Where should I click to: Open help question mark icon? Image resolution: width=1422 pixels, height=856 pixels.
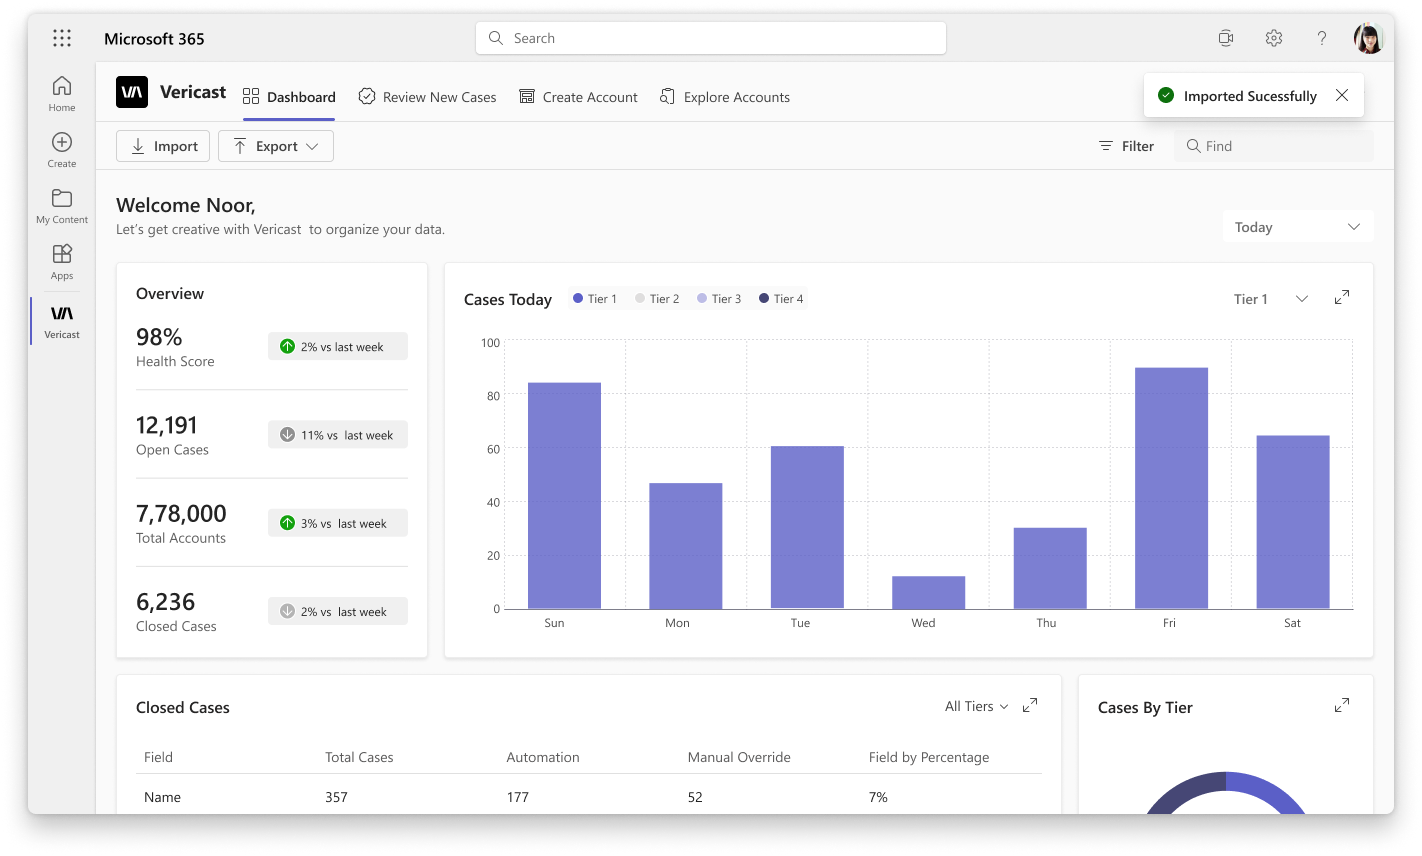[x=1322, y=38]
